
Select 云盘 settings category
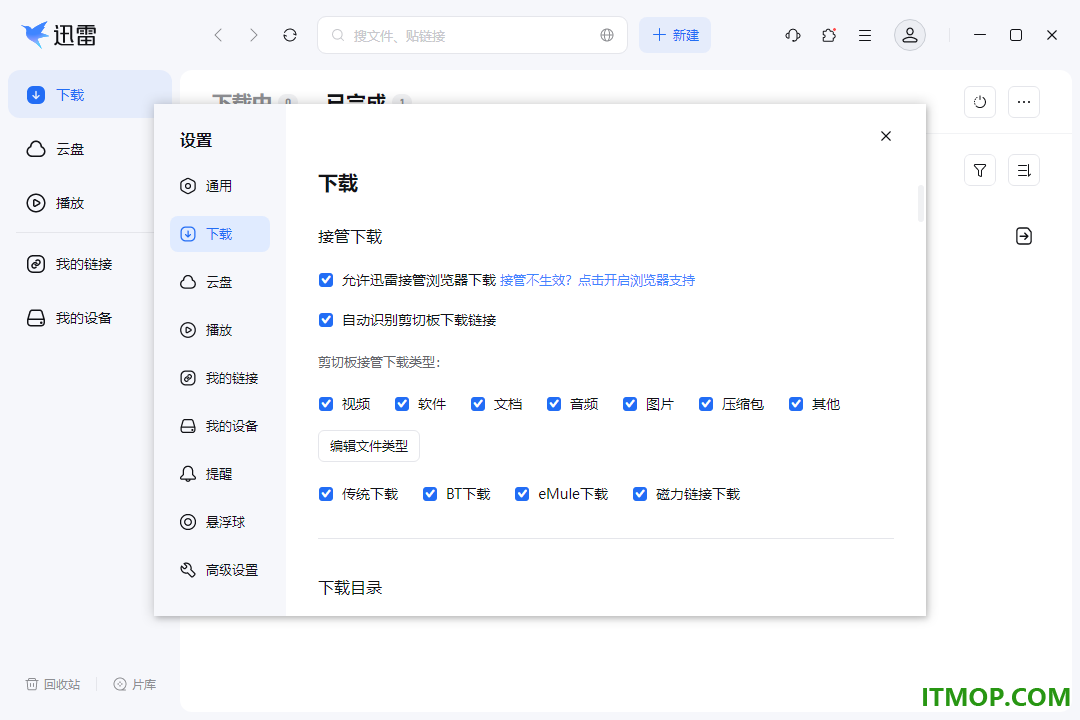pyautogui.click(x=220, y=282)
